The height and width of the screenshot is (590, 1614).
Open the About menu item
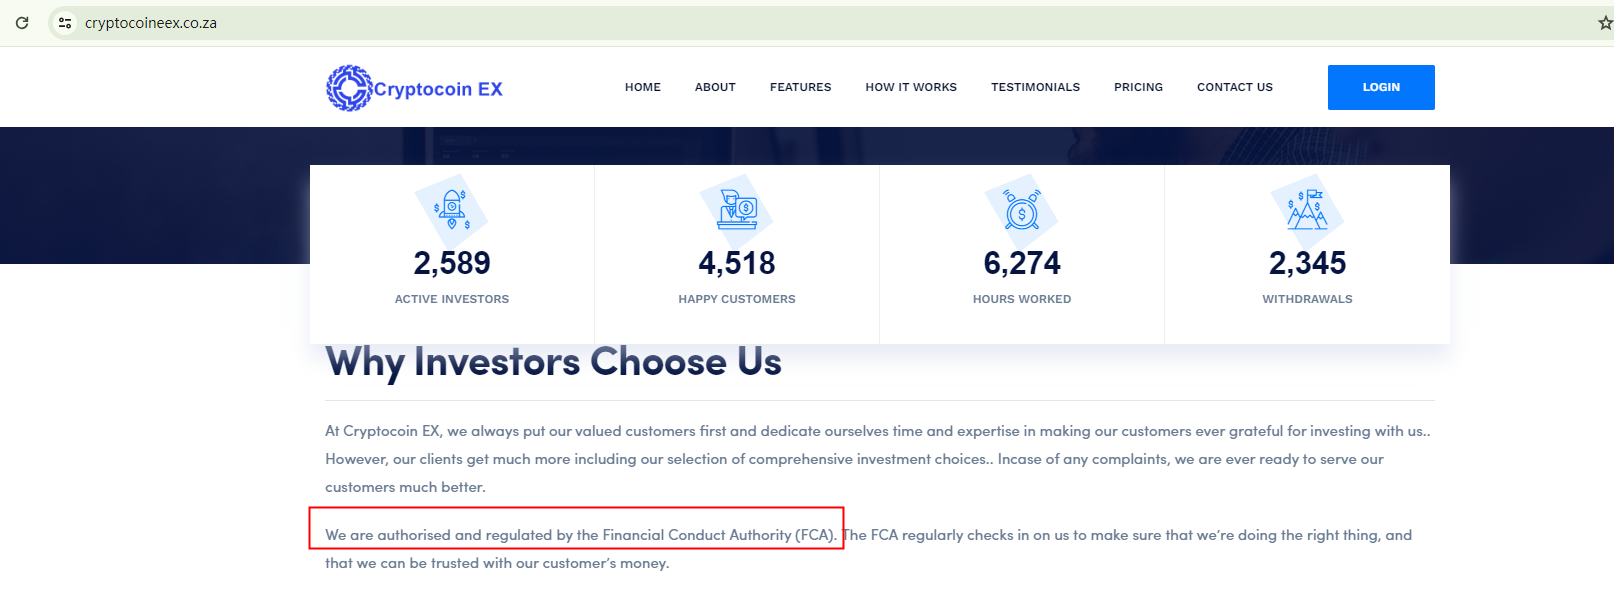[715, 87]
